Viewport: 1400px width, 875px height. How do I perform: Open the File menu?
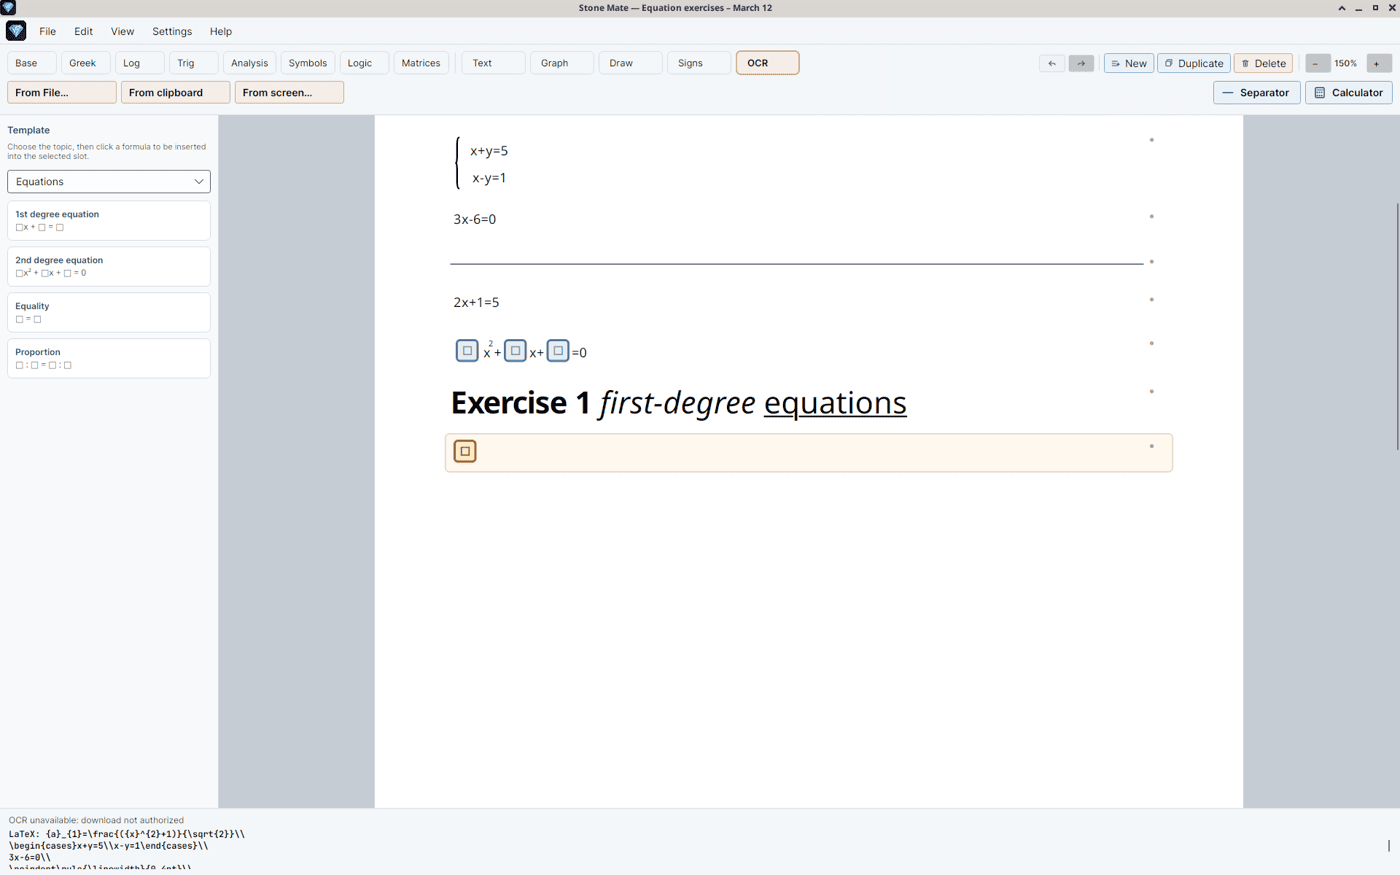(x=47, y=31)
